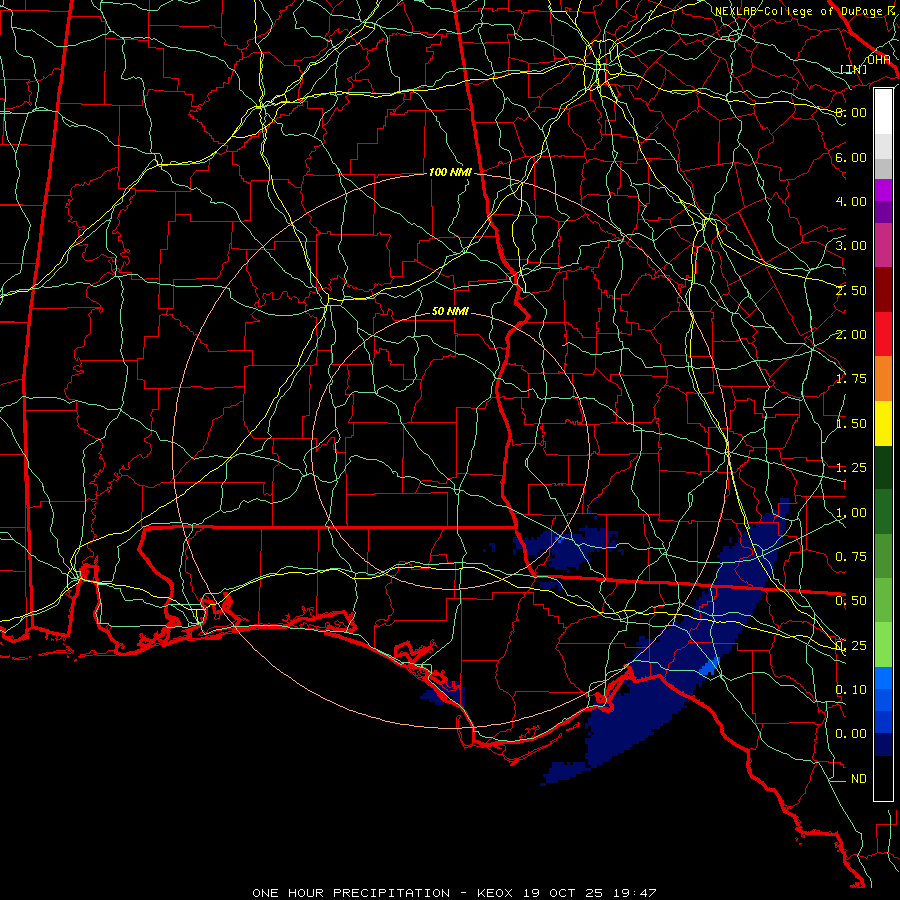Click the "4.00" legend value
The image size is (900, 900).
pyautogui.click(x=851, y=201)
